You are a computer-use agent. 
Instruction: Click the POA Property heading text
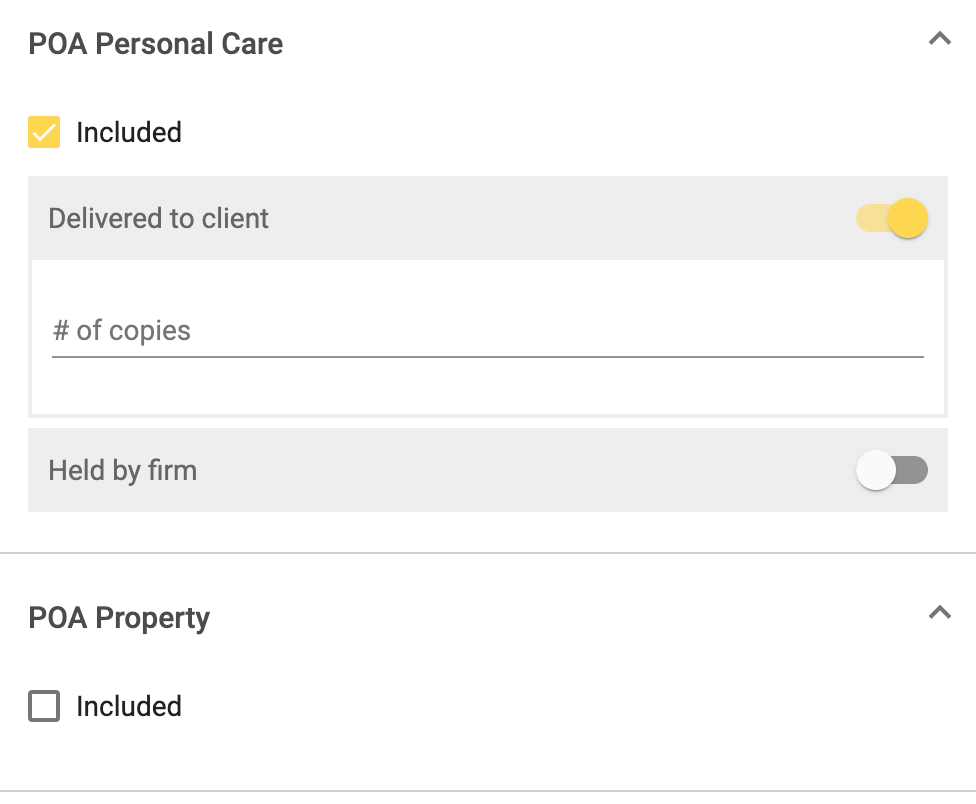(x=119, y=618)
